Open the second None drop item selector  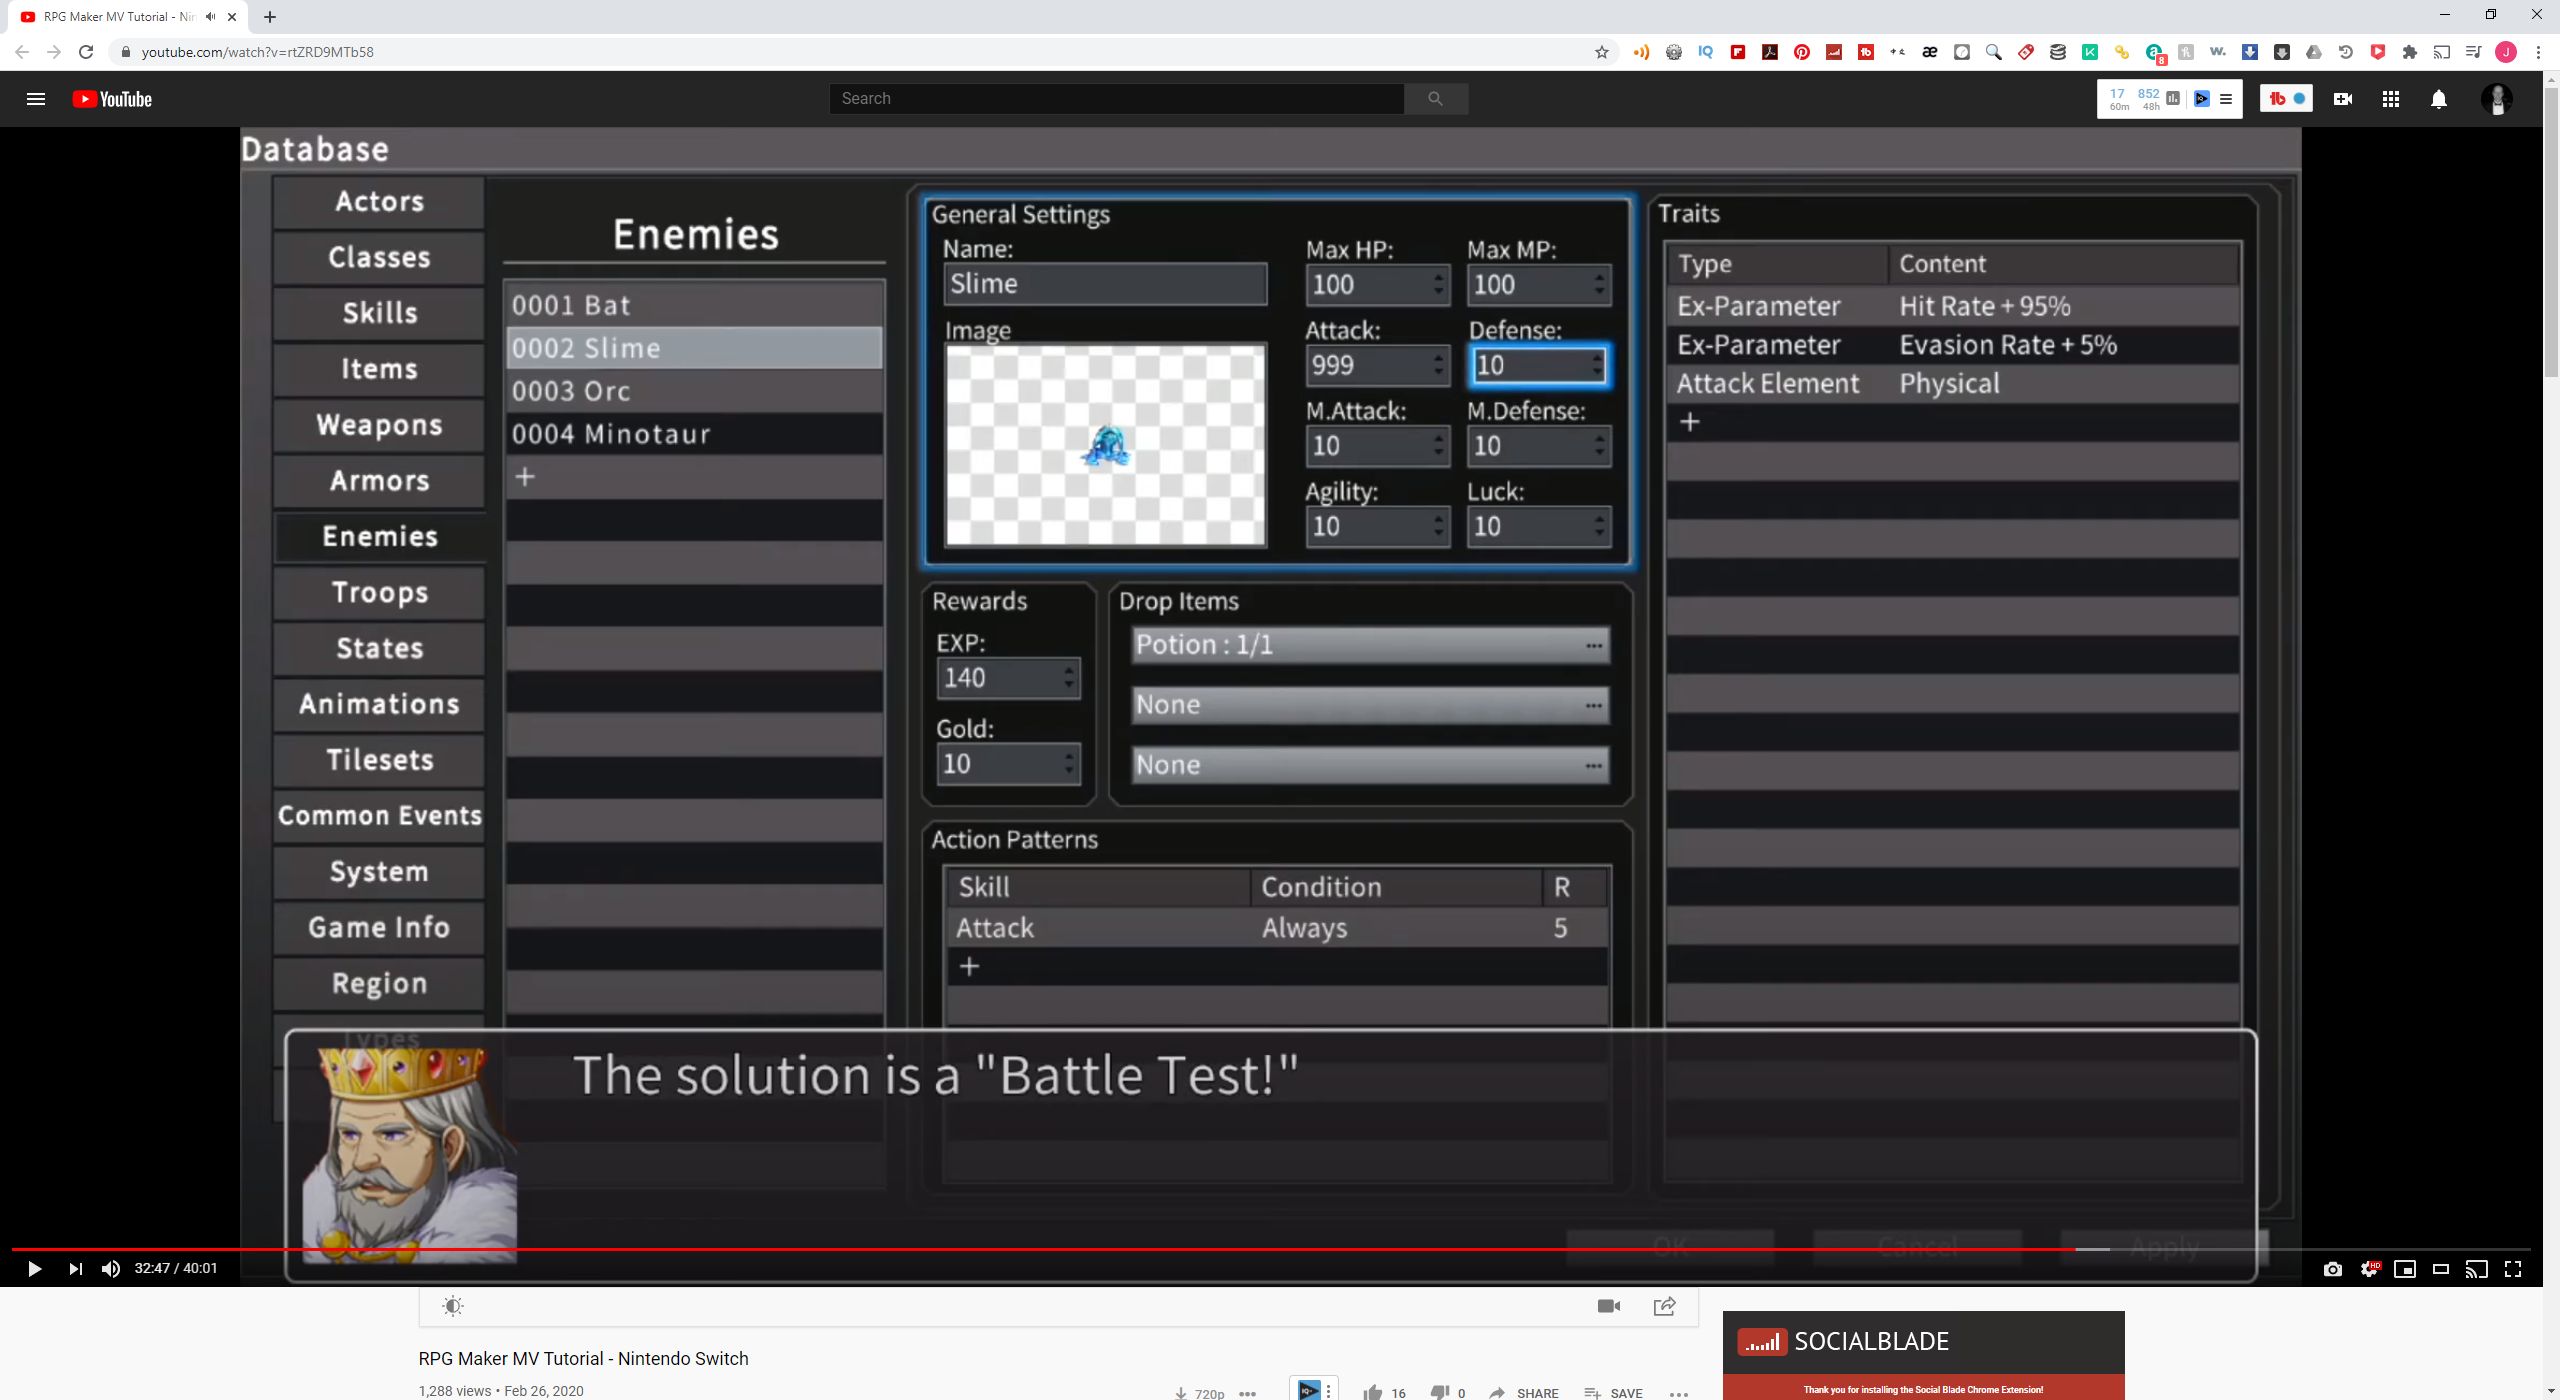click(1370, 765)
